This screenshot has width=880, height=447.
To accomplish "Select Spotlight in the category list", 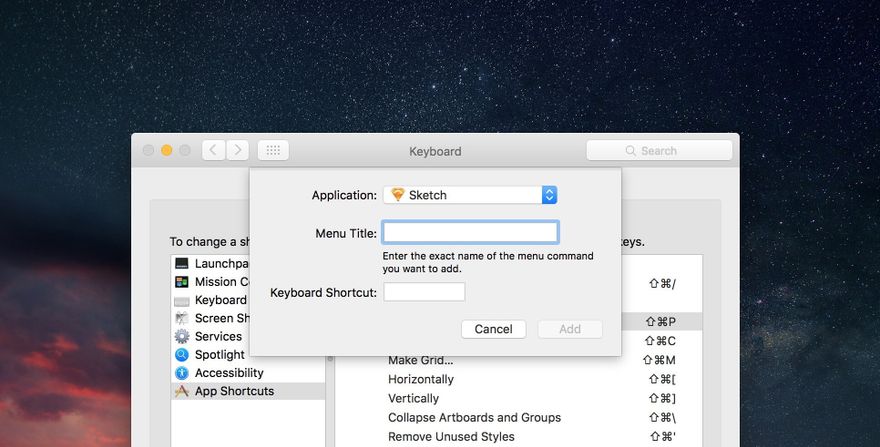I will click(x=248, y=354).
